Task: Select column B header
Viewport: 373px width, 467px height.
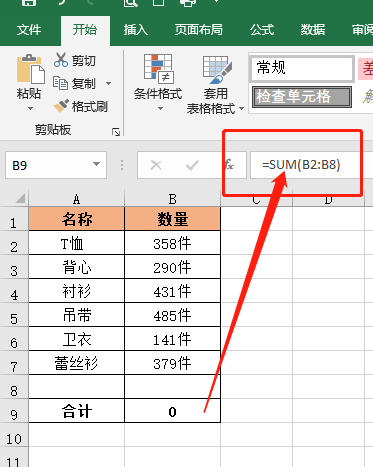Action: 172,199
